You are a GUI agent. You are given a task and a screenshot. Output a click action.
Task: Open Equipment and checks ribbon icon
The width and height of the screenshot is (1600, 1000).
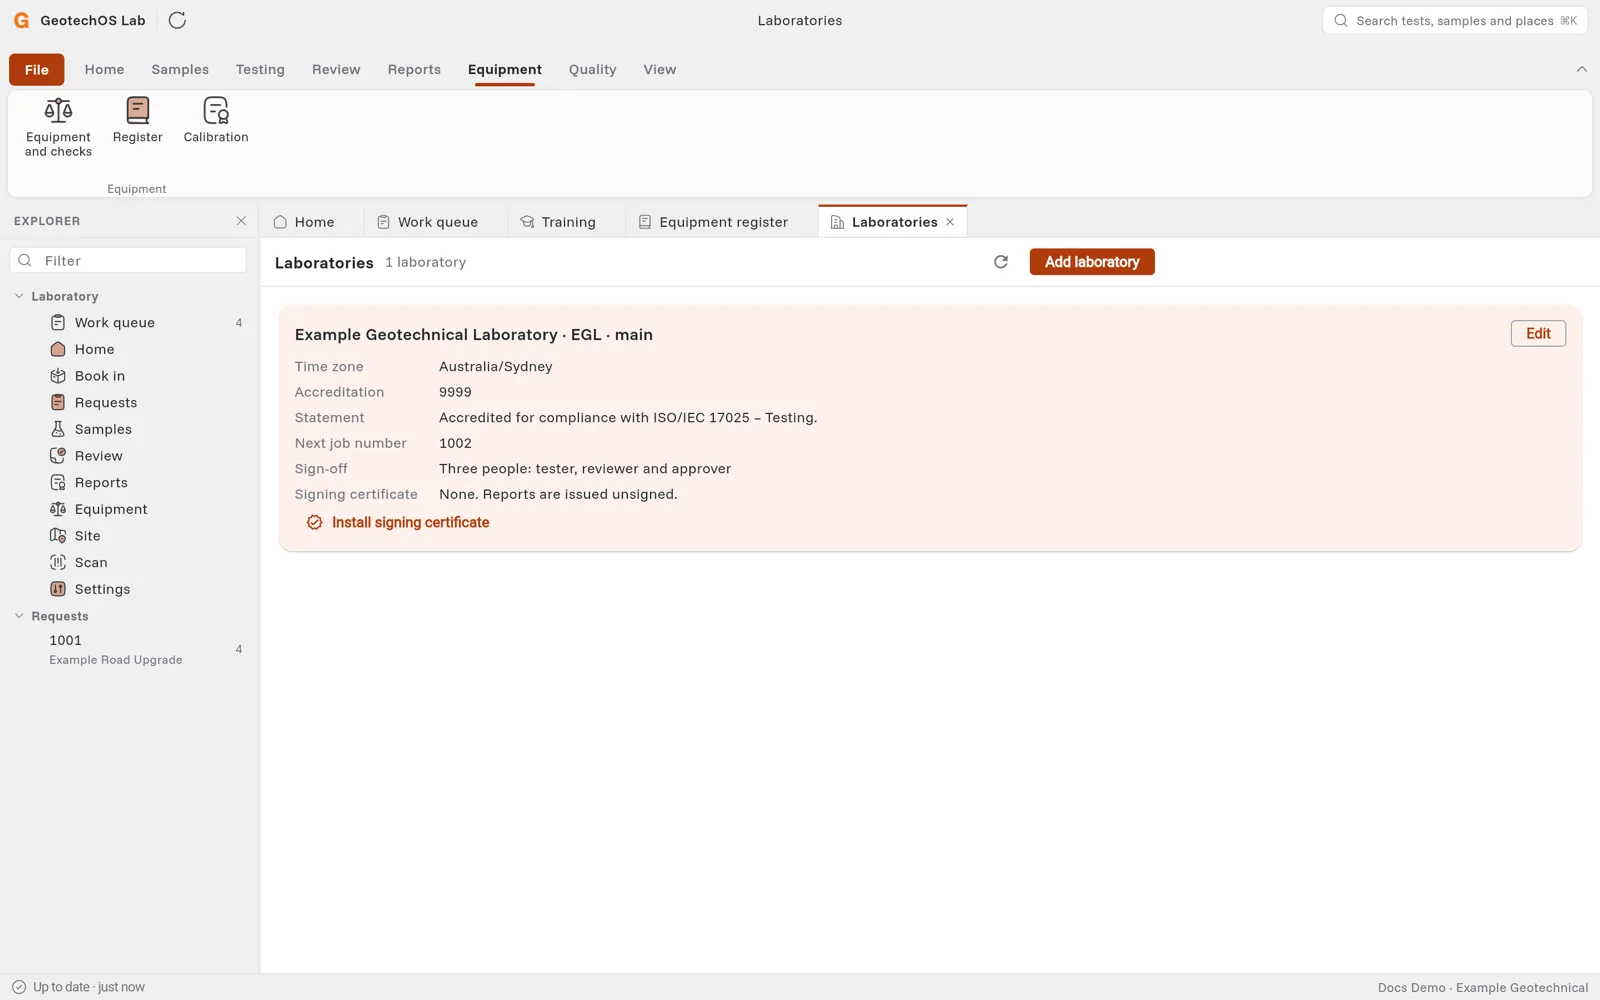(x=58, y=127)
